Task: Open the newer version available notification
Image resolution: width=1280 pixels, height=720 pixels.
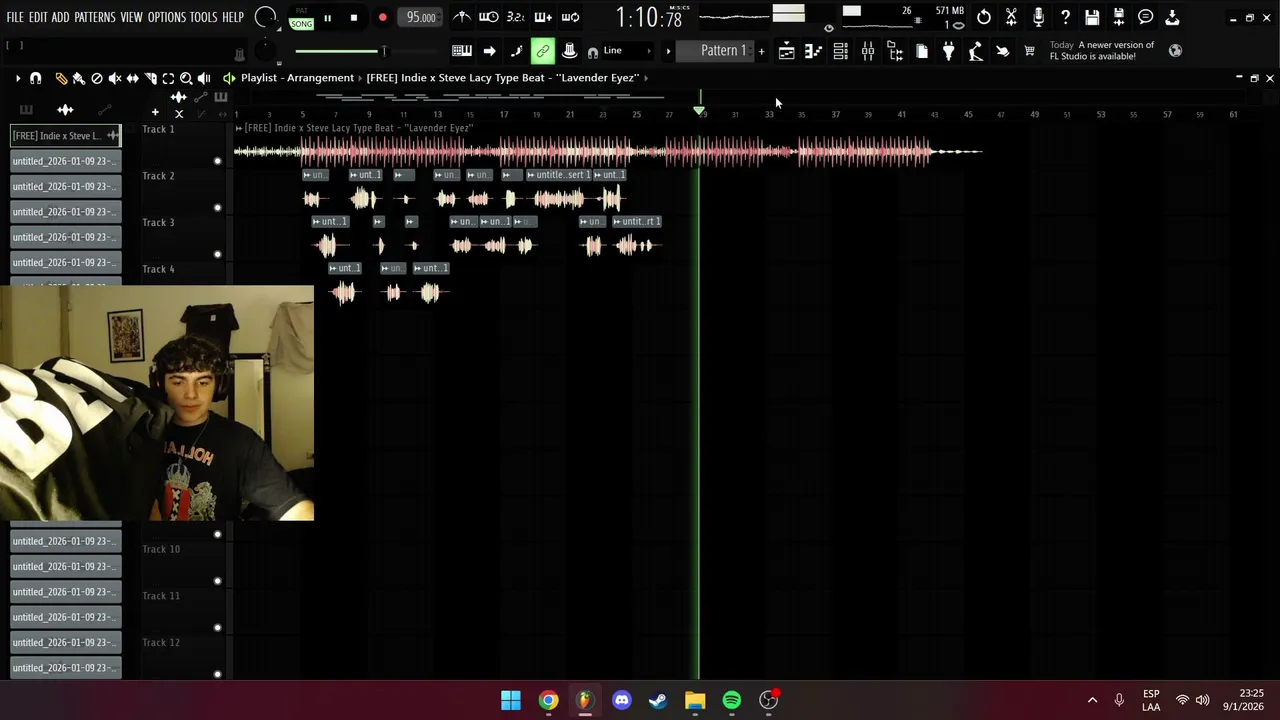Action: [1101, 50]
